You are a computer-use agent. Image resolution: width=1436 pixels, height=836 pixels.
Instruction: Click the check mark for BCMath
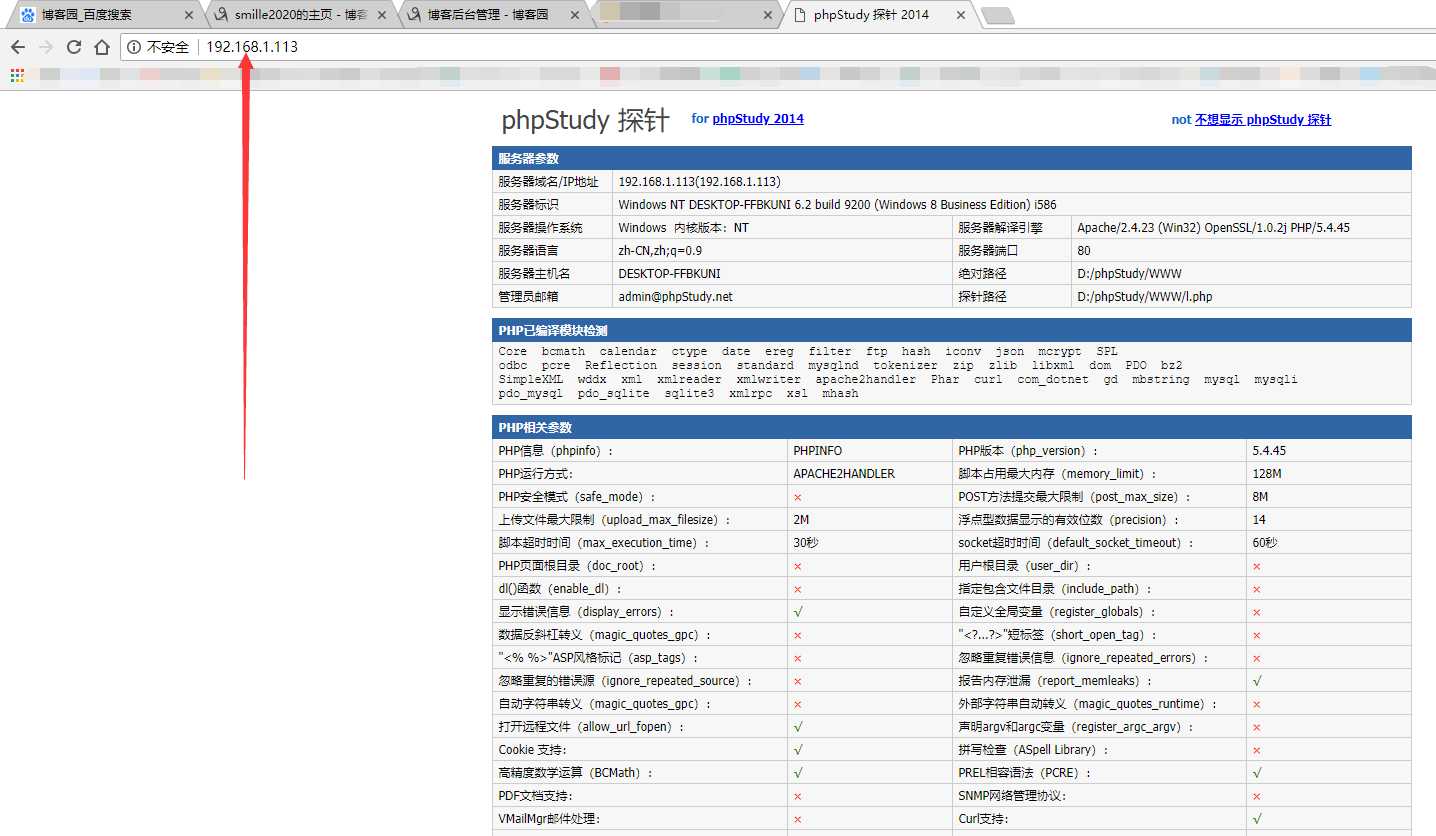pos(798,773)
